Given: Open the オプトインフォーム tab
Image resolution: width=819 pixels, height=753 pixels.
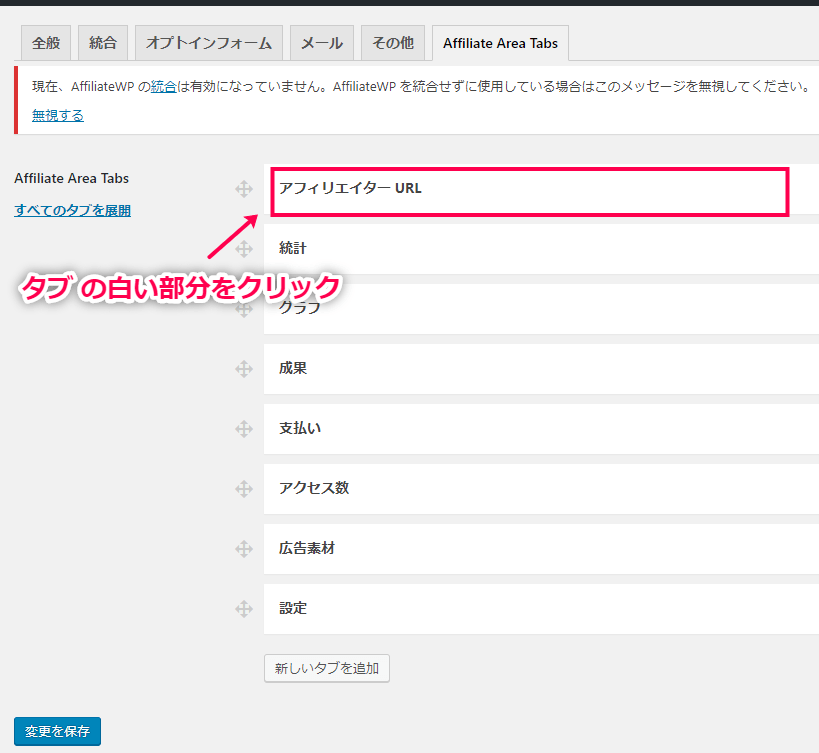Looking at the screenshot, I should click(x=209, y=43).
